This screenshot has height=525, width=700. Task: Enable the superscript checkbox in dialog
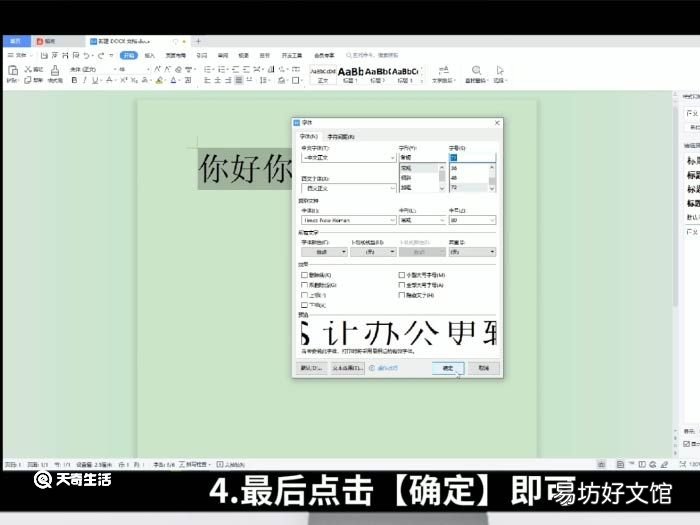click(x=304, y=295)
